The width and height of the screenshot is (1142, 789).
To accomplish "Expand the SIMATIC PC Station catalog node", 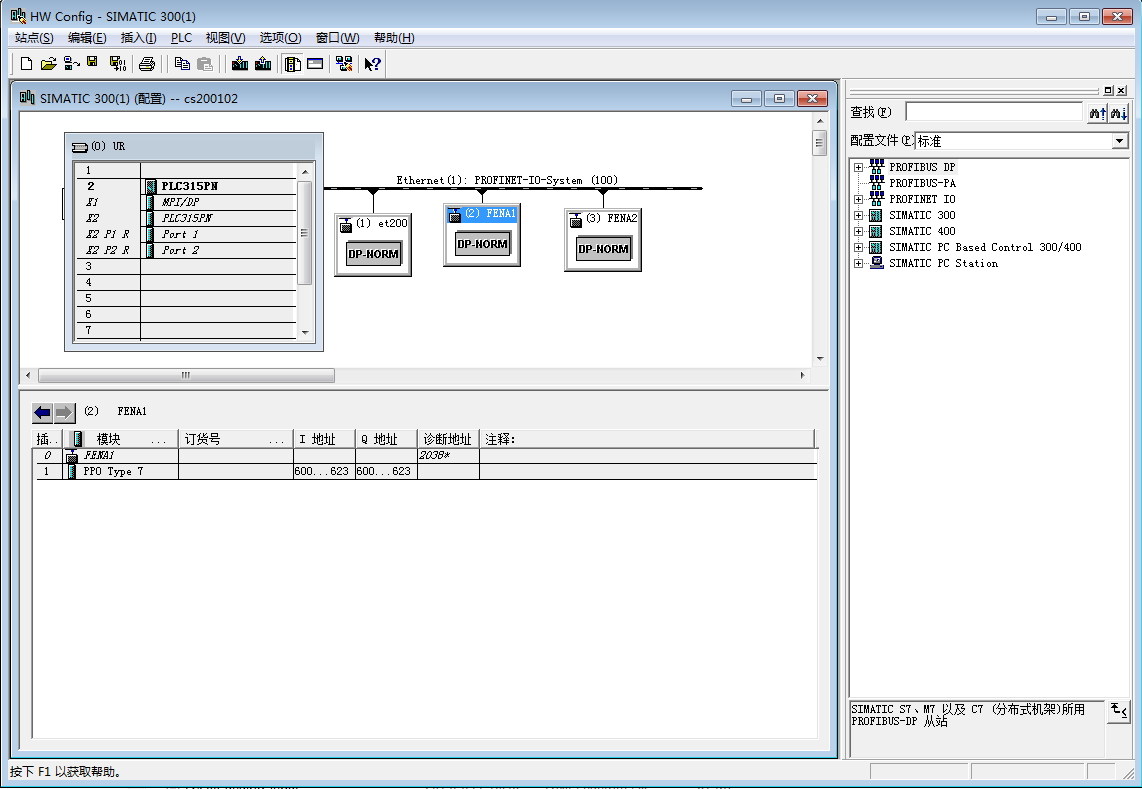I will tap(858, 264).
